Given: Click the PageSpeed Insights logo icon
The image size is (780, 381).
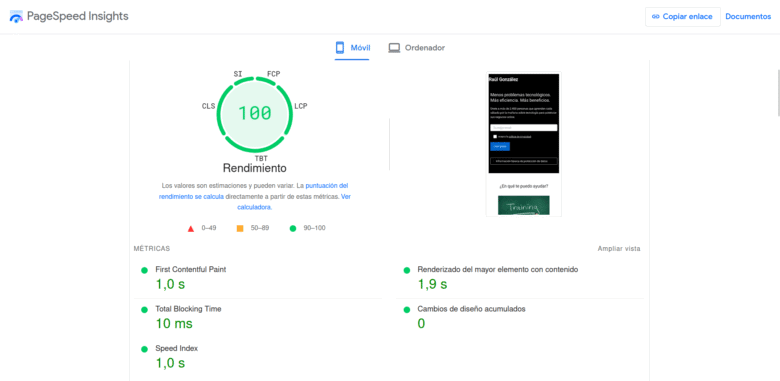Looking at the screenshot, I should point(16,16).
